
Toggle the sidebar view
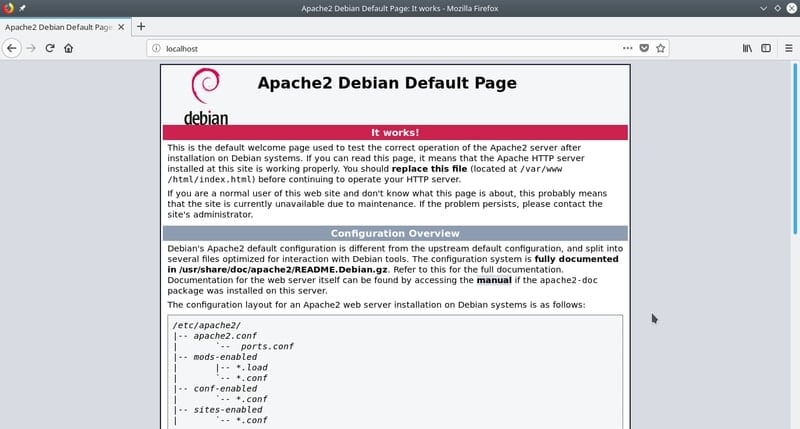pyautogui.click(x=766, y=48)
